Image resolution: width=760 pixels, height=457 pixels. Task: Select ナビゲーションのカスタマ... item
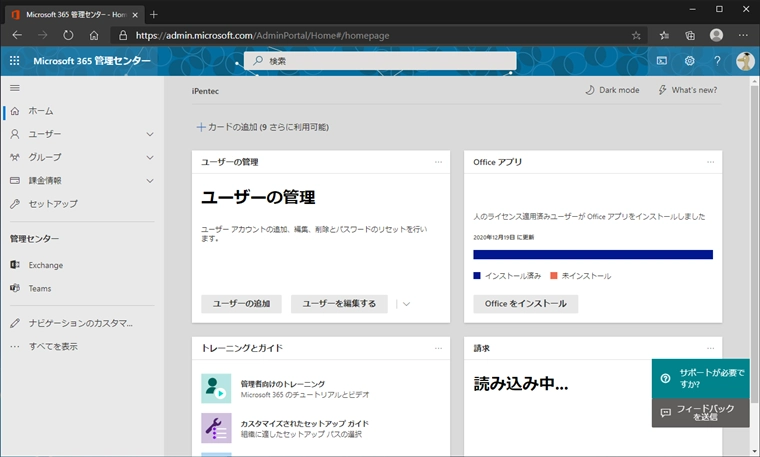coord(80,323)
